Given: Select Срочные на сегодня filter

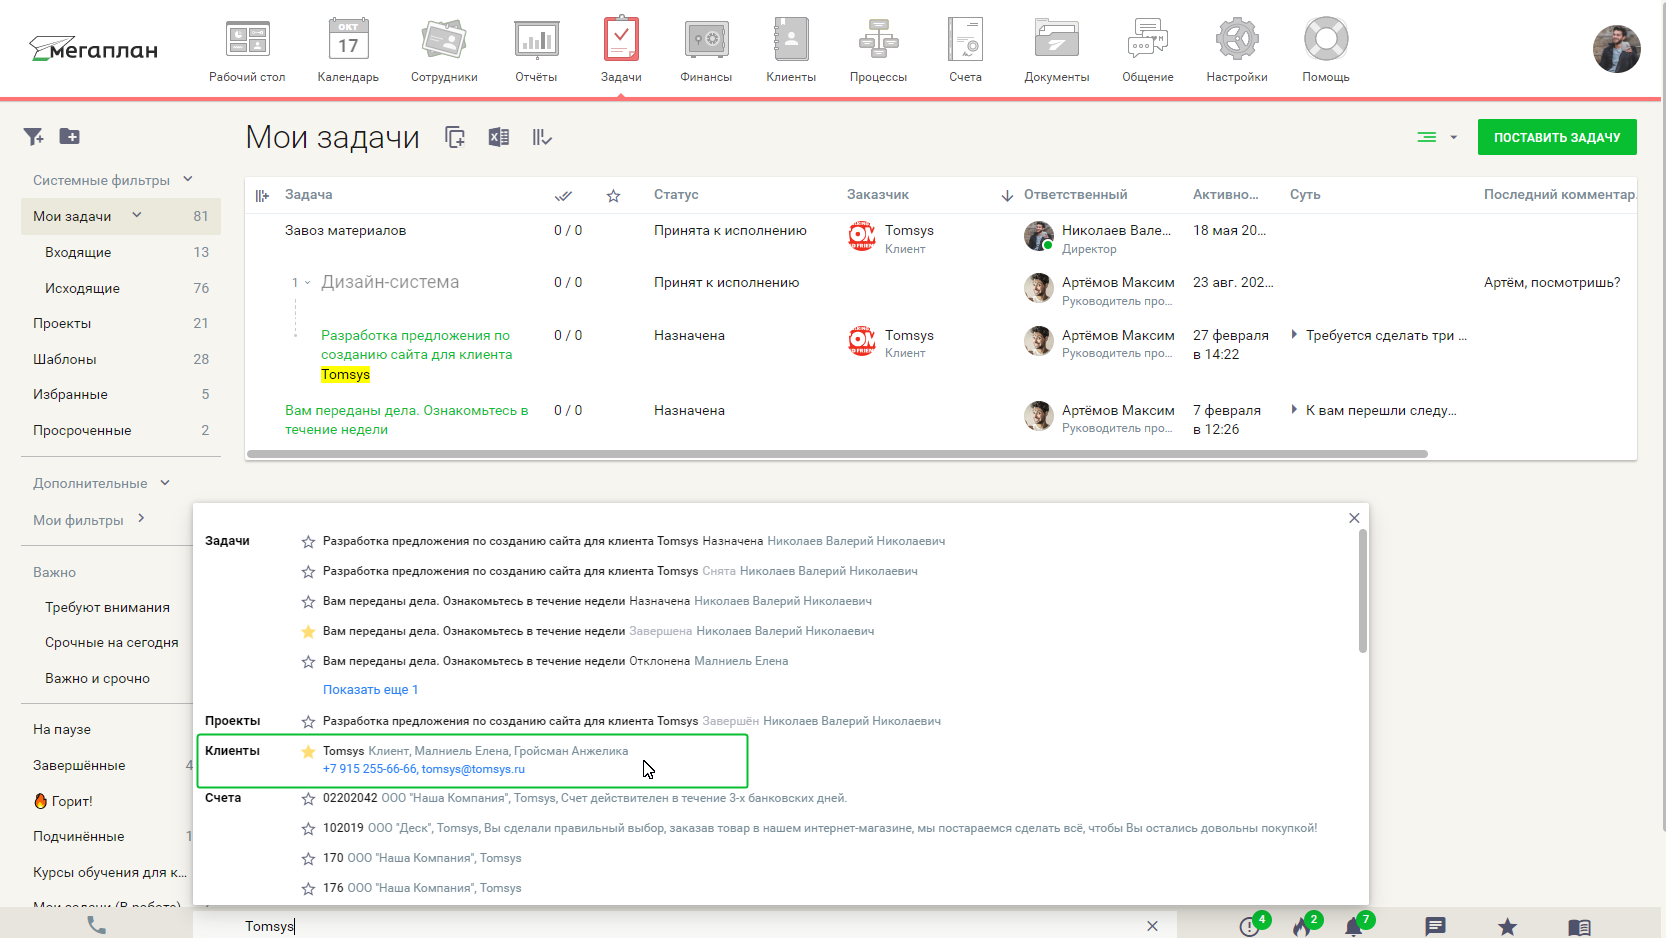Looking at the screenshot, I should tap(111, 642).
